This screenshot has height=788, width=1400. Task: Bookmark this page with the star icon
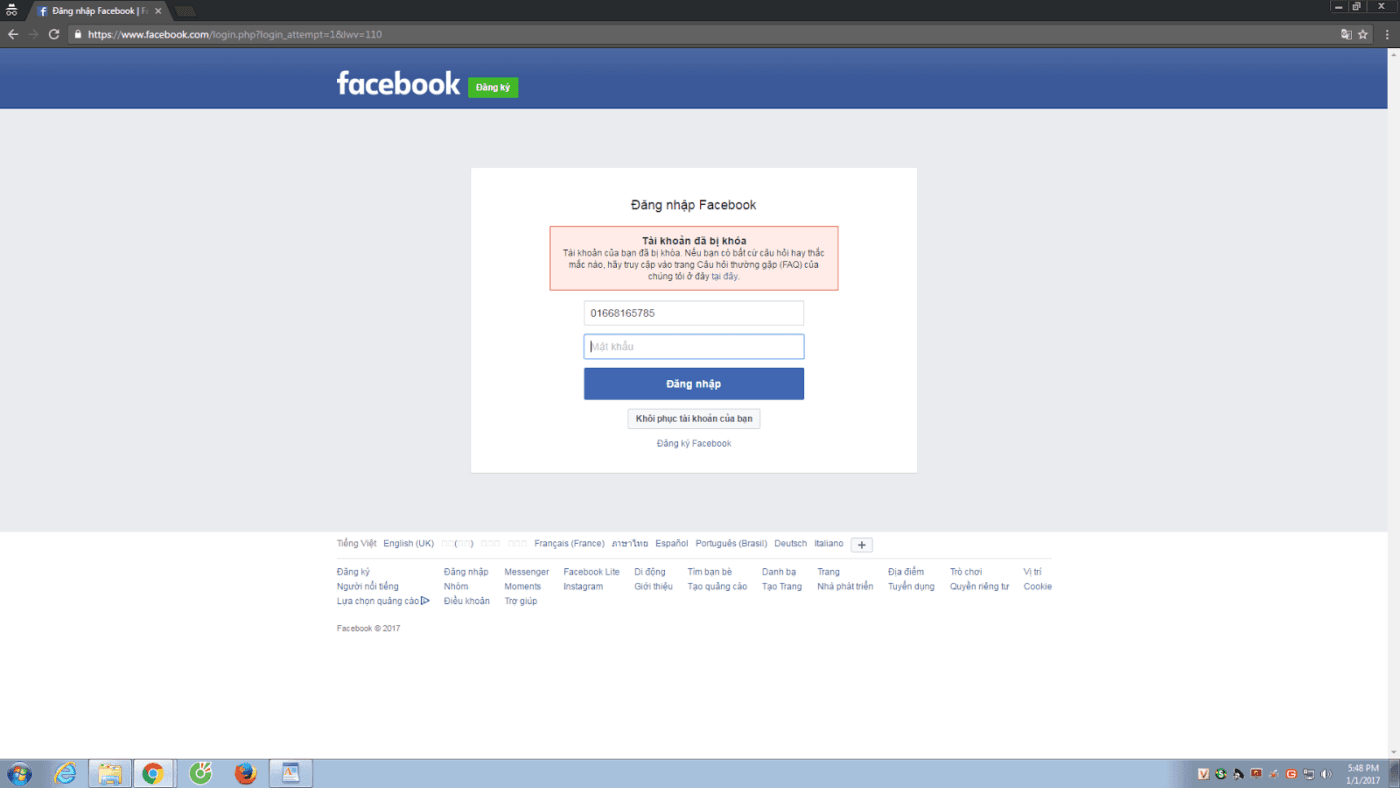coord(1362,34)
